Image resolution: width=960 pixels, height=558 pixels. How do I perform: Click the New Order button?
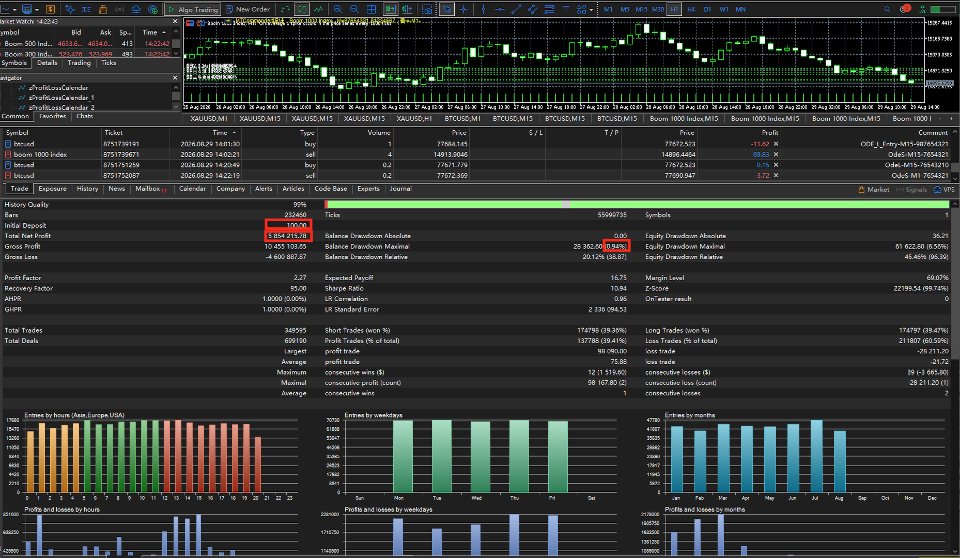coord(248,9)
